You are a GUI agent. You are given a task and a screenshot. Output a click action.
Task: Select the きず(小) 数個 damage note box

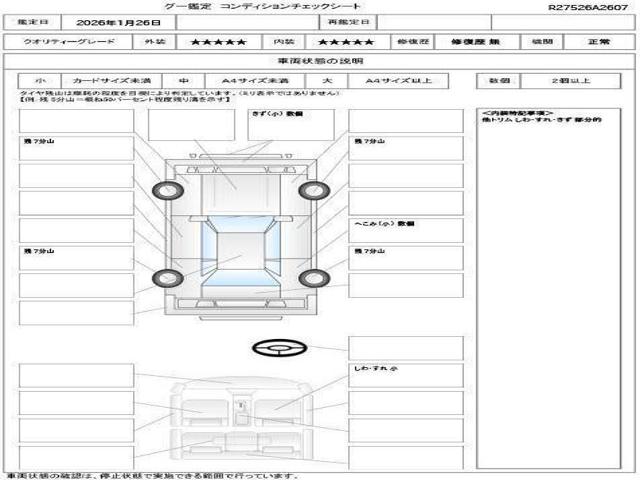point(290,124)
